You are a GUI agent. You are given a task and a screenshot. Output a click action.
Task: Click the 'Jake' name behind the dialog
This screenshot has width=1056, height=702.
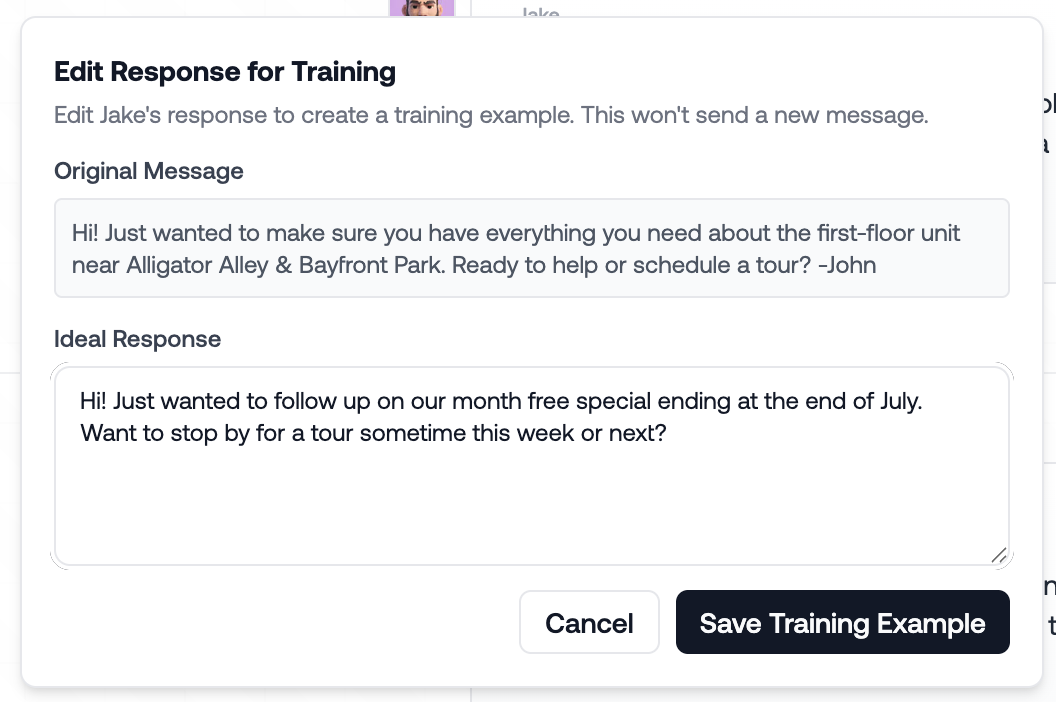tap(540, 11)
